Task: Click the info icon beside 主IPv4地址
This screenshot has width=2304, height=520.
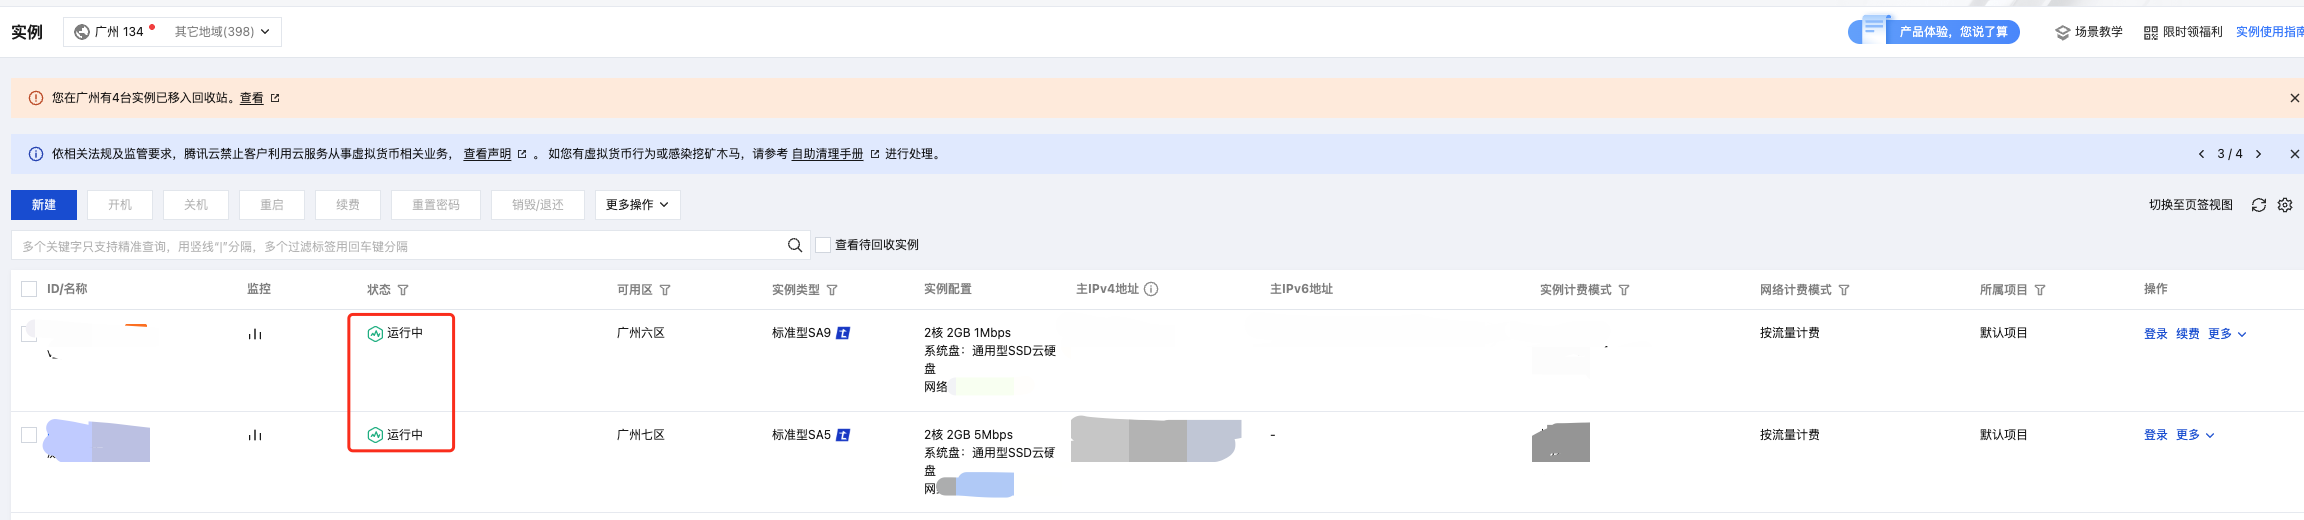Action: (1151, 289)
